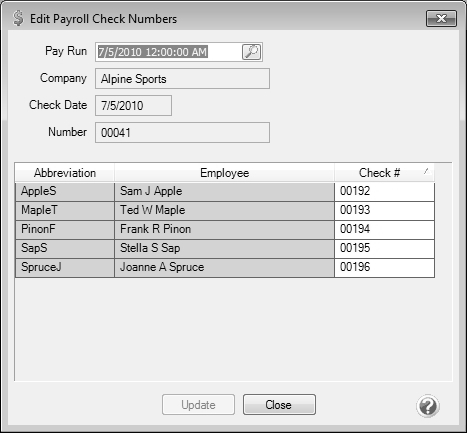This screenshot has width=467, height=433.
Task: Select the Stella S Sap employee cell
Action: tap(224, 248)
